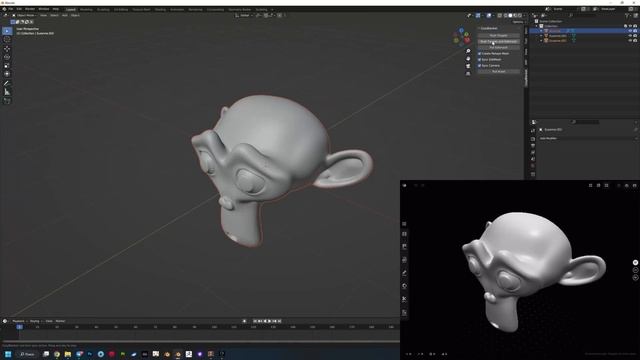Hide Suzanne.001 in viewport via eye icon

pos(630,36)
